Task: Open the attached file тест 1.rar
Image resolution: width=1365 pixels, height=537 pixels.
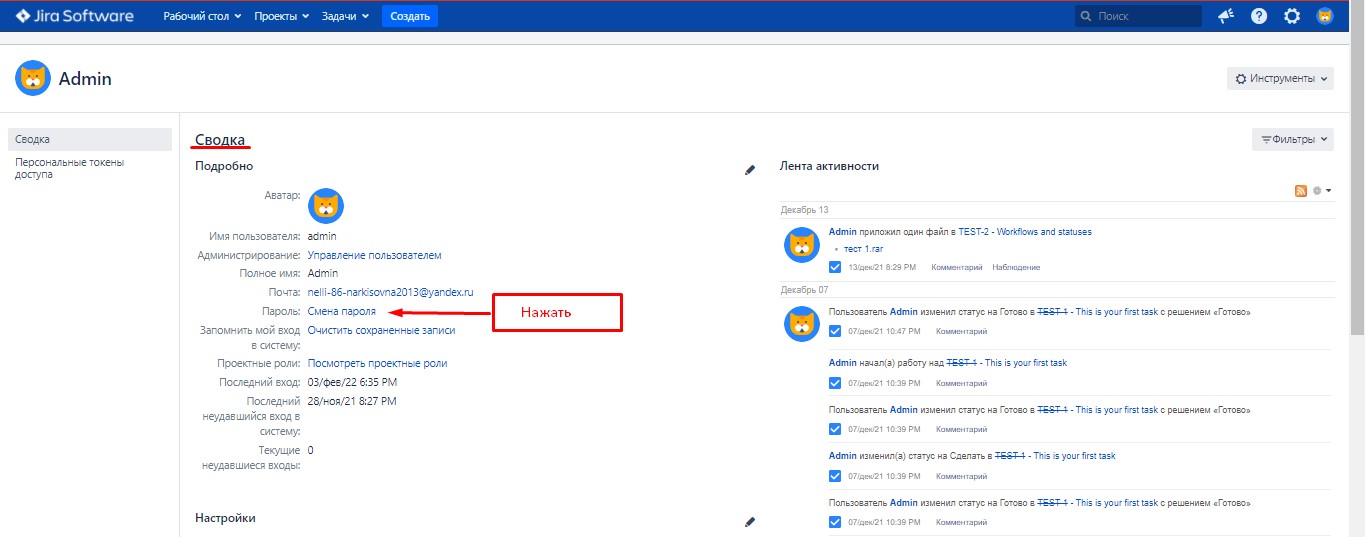Action: point(863,248)
